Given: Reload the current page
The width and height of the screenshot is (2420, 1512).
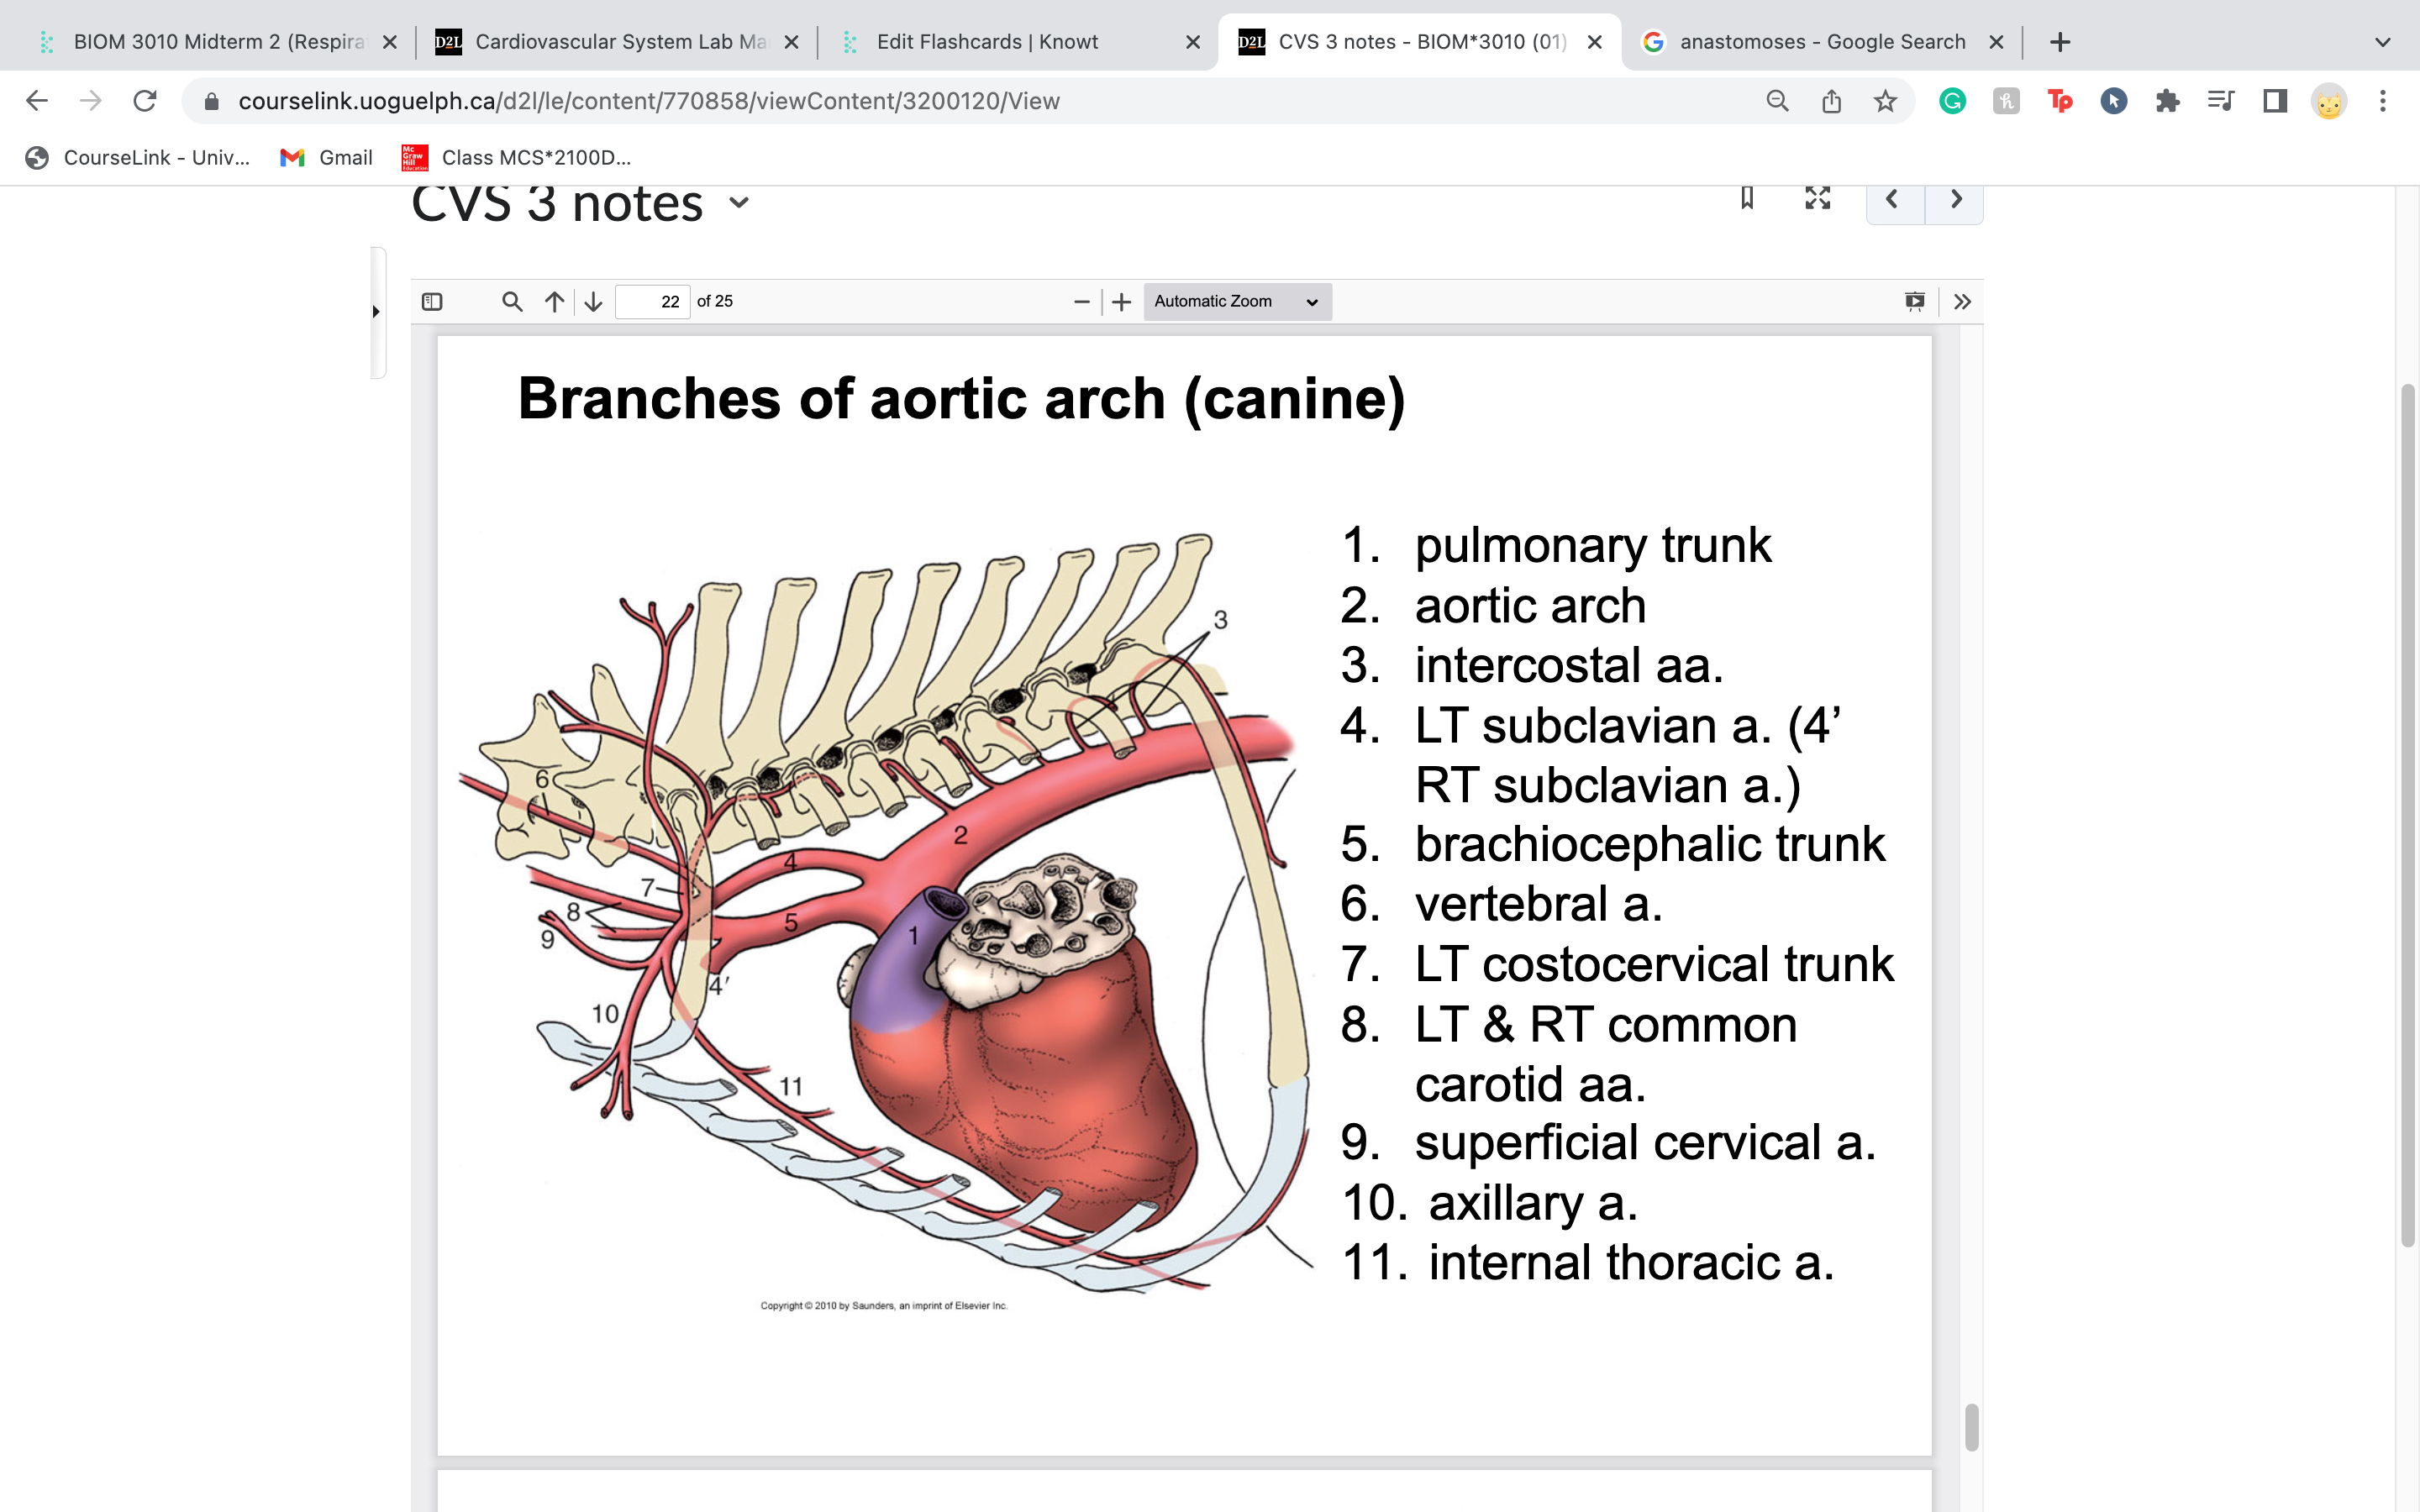Looking at the screenshot, I should pos(145,101).
